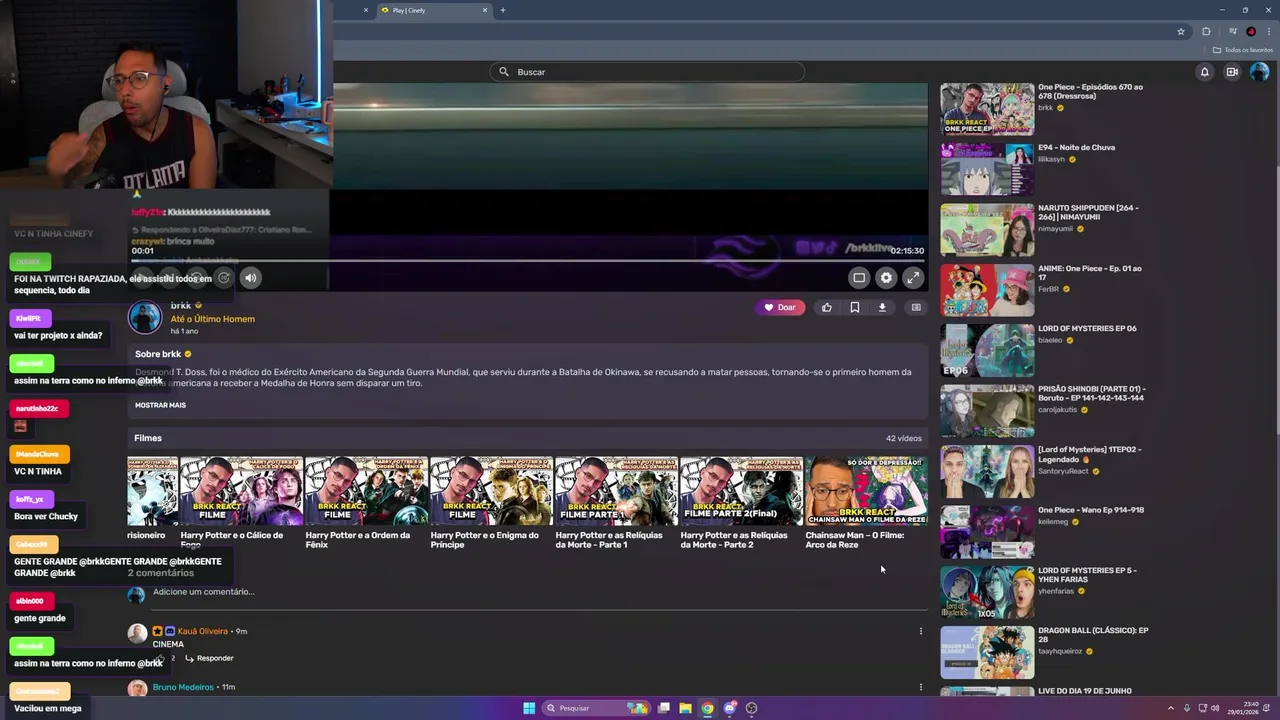Open taskbar microphone tray icon
Viewport: 1280px width, 720px height.
pyautogui.click(x=1187, y=708)
